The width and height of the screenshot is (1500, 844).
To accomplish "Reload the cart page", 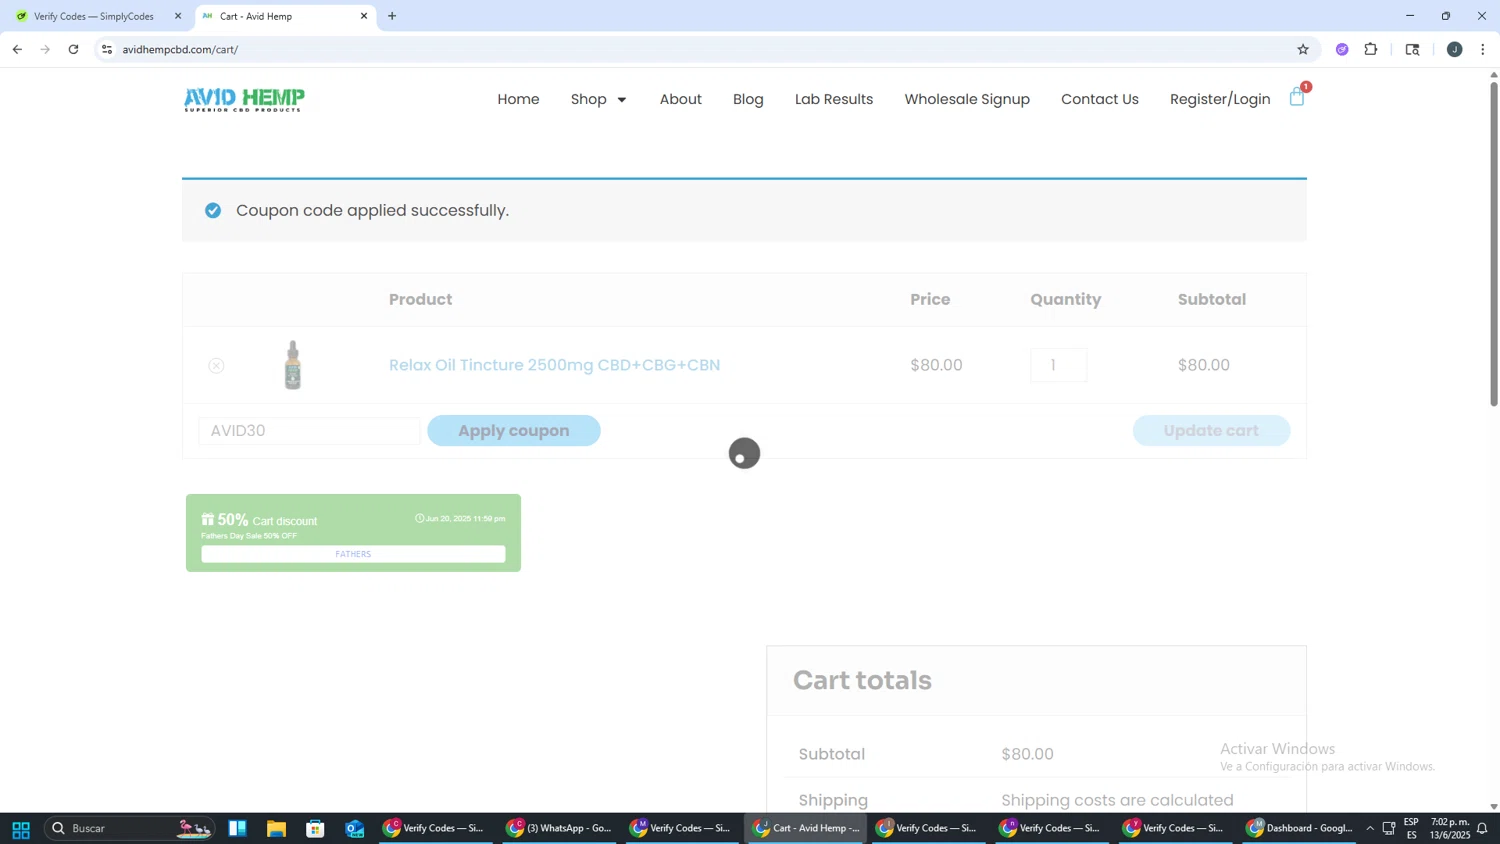I will pos(73,49).
